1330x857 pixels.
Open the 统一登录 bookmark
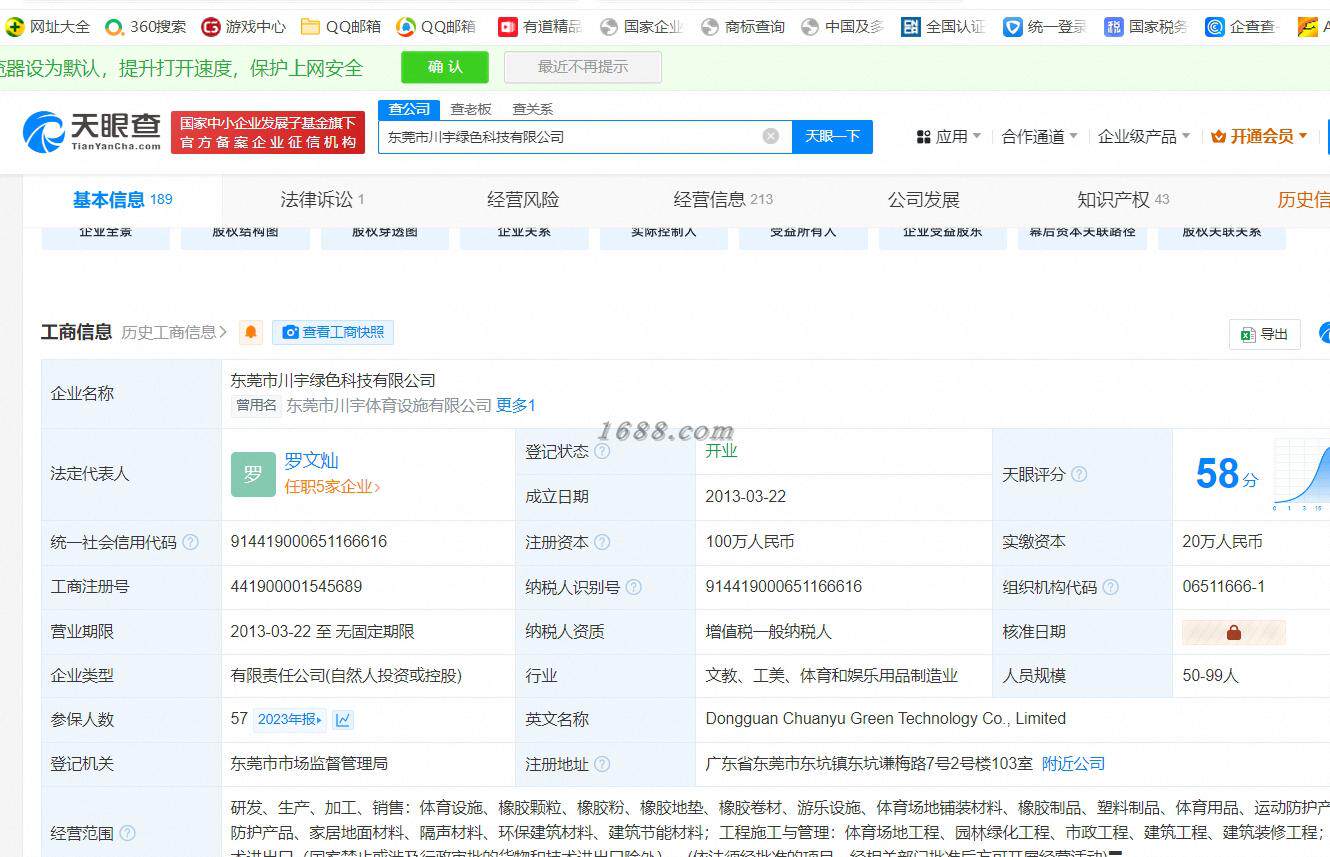tap(1045, 27)
